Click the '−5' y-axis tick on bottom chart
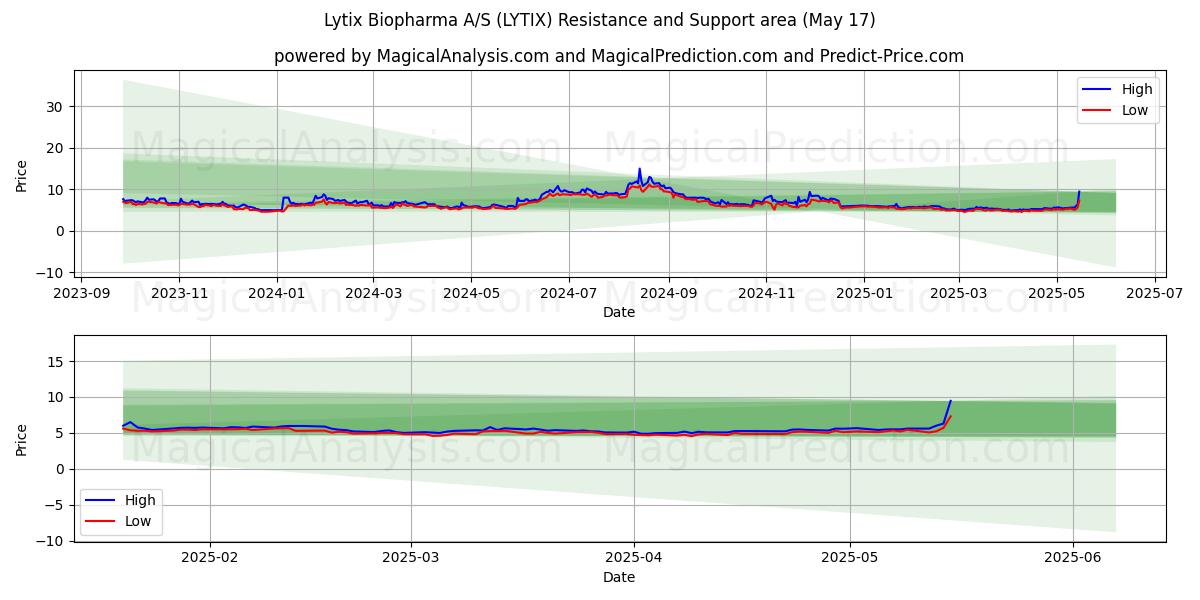1200x600 pixels. (55, 505)
